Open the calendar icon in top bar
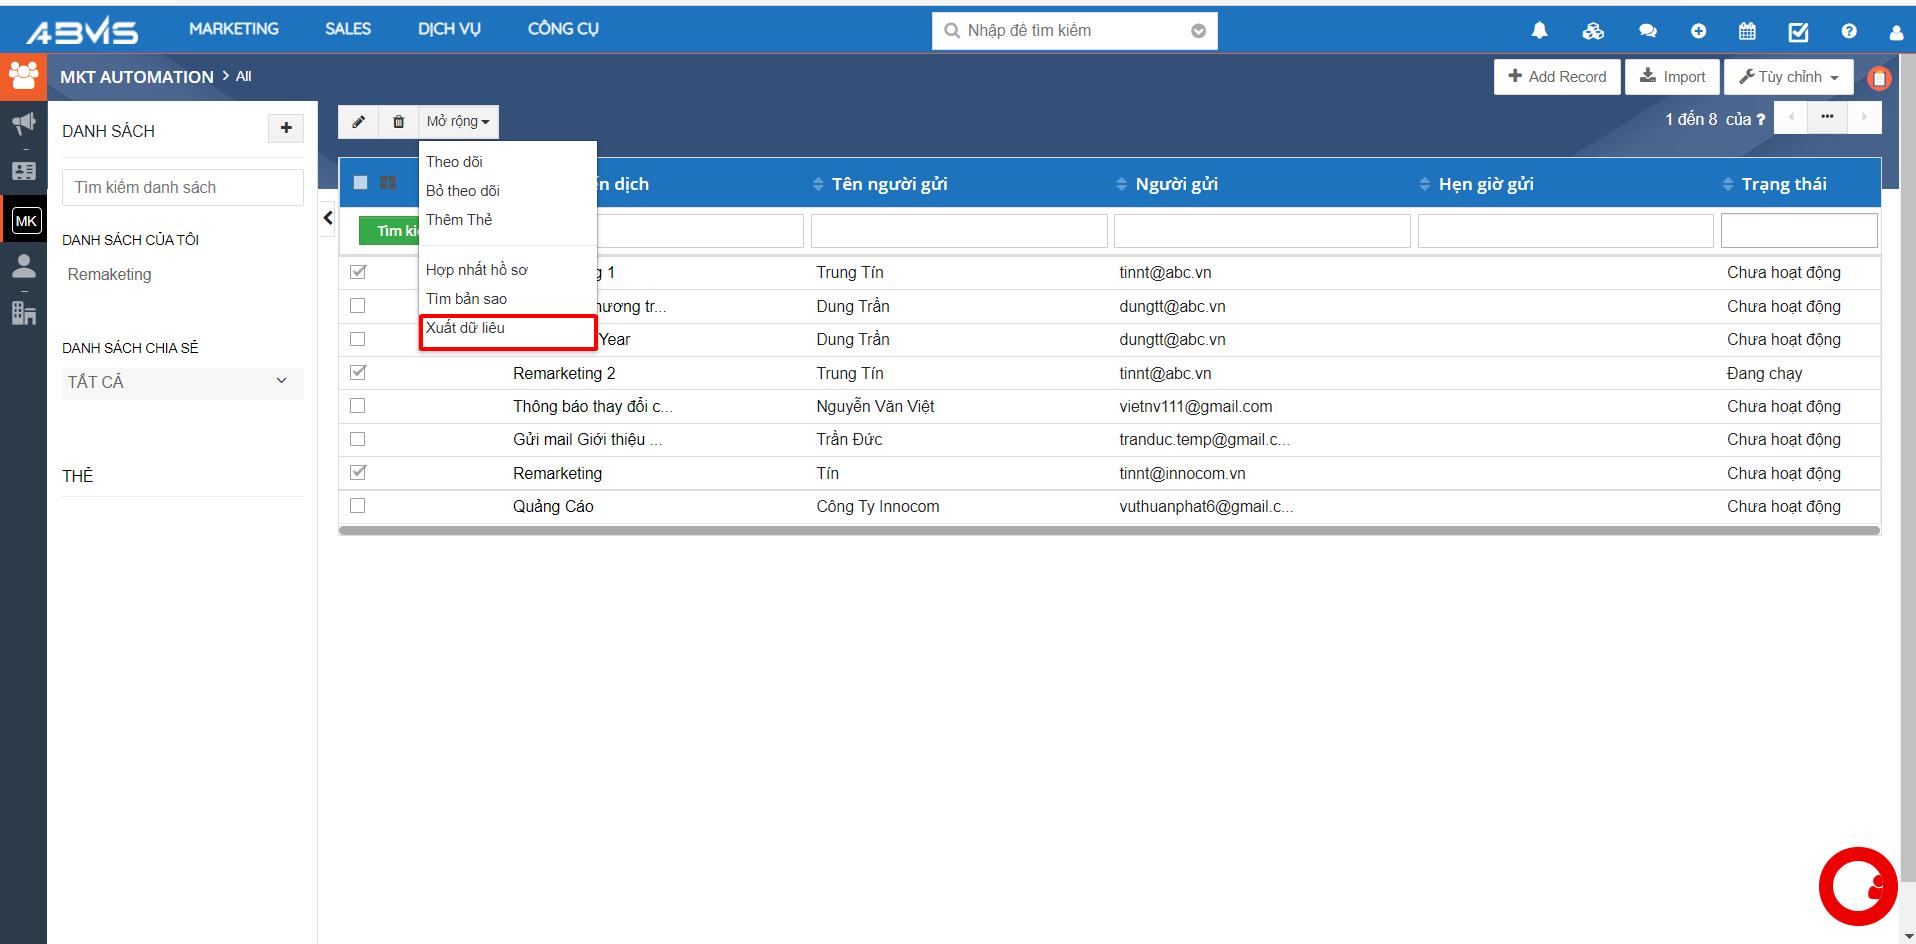Screen dimensions: 1916x944 click(x=1747, y=31)
